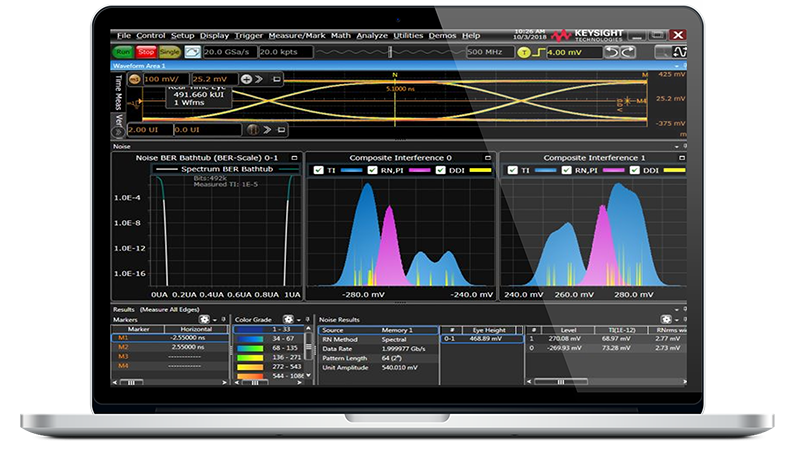
Task: Edit the 20.0 kpts memory depth field
Action: (285, 52)
